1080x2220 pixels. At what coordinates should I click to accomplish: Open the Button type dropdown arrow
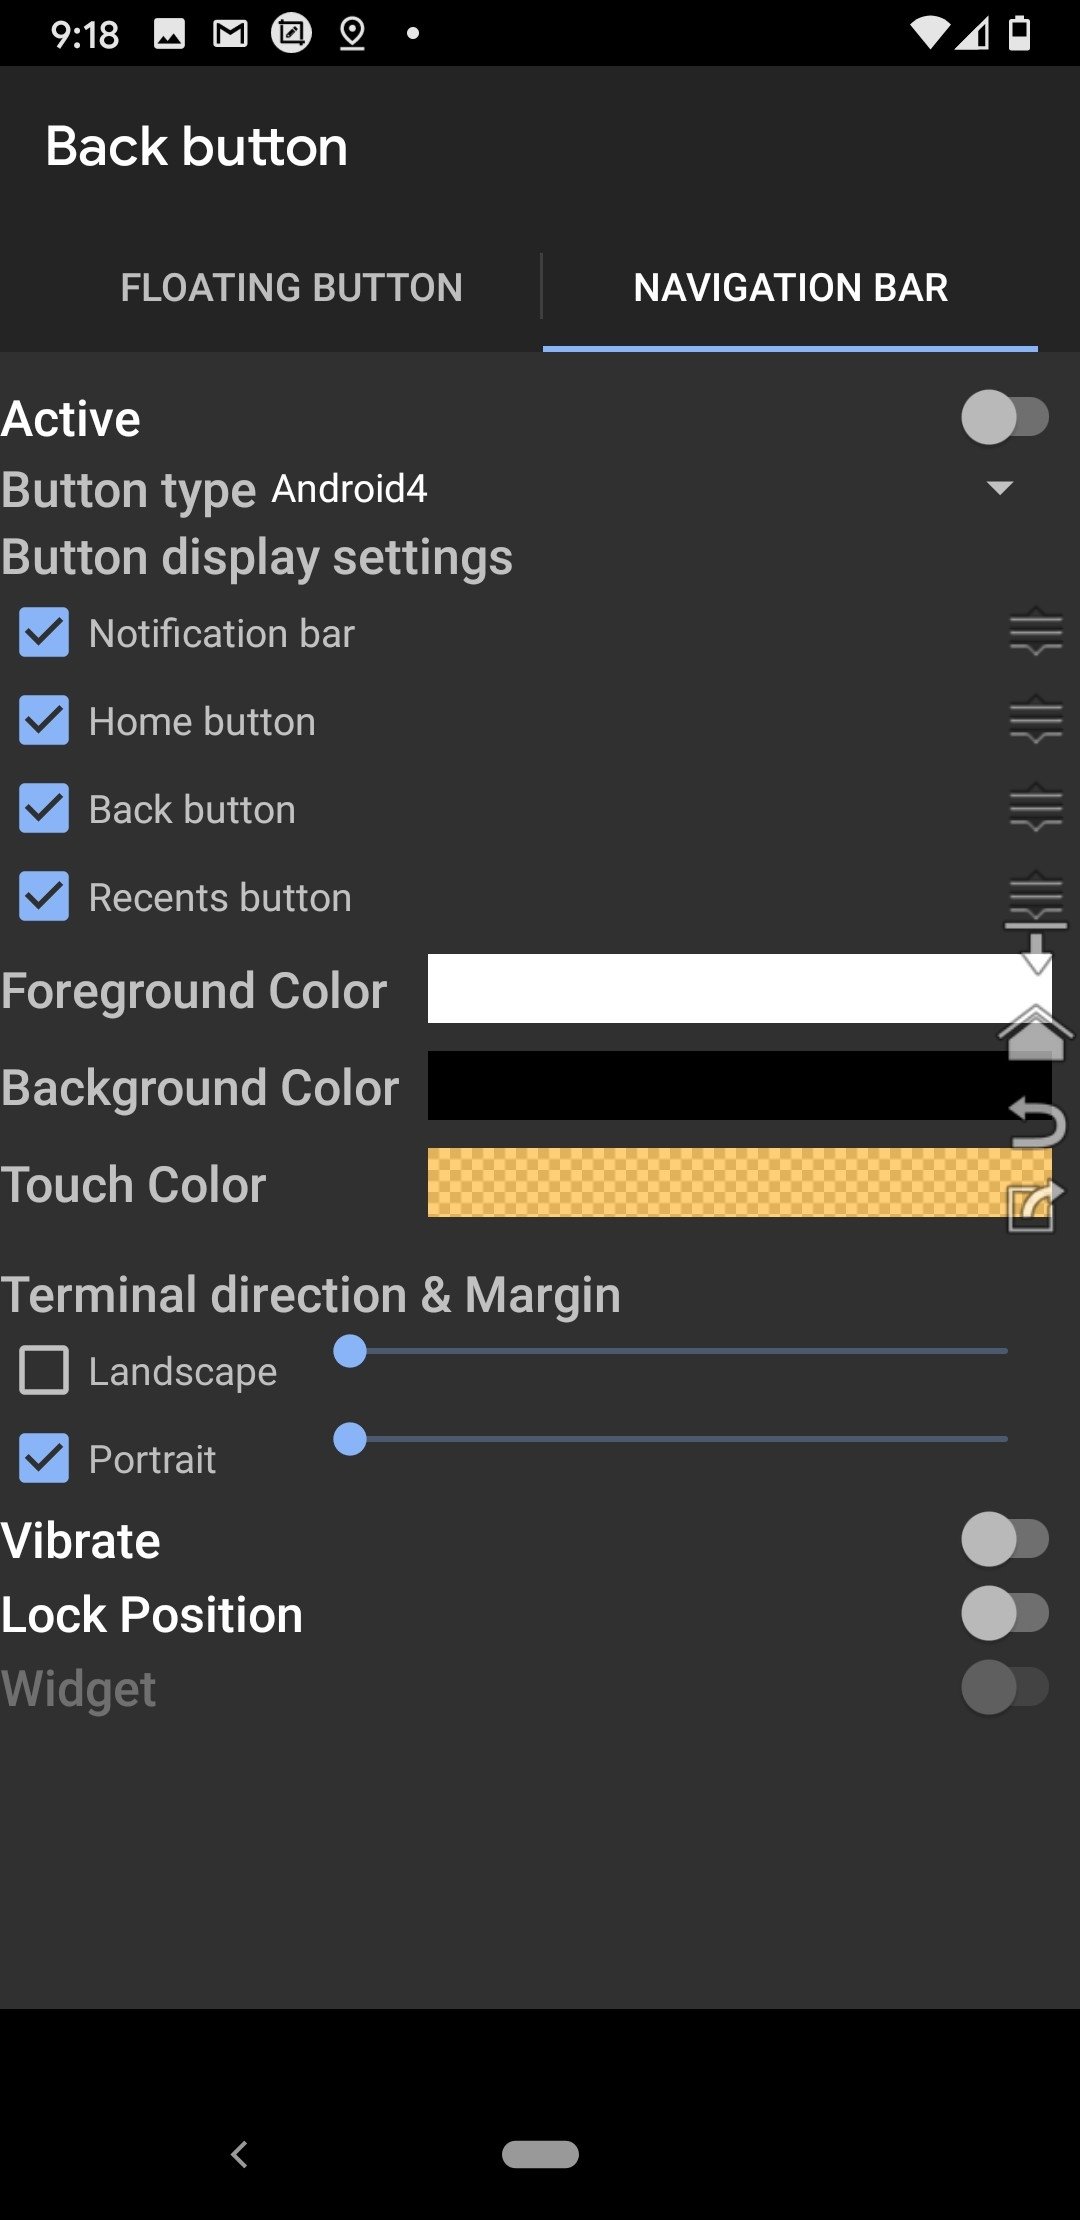point(999,488)
